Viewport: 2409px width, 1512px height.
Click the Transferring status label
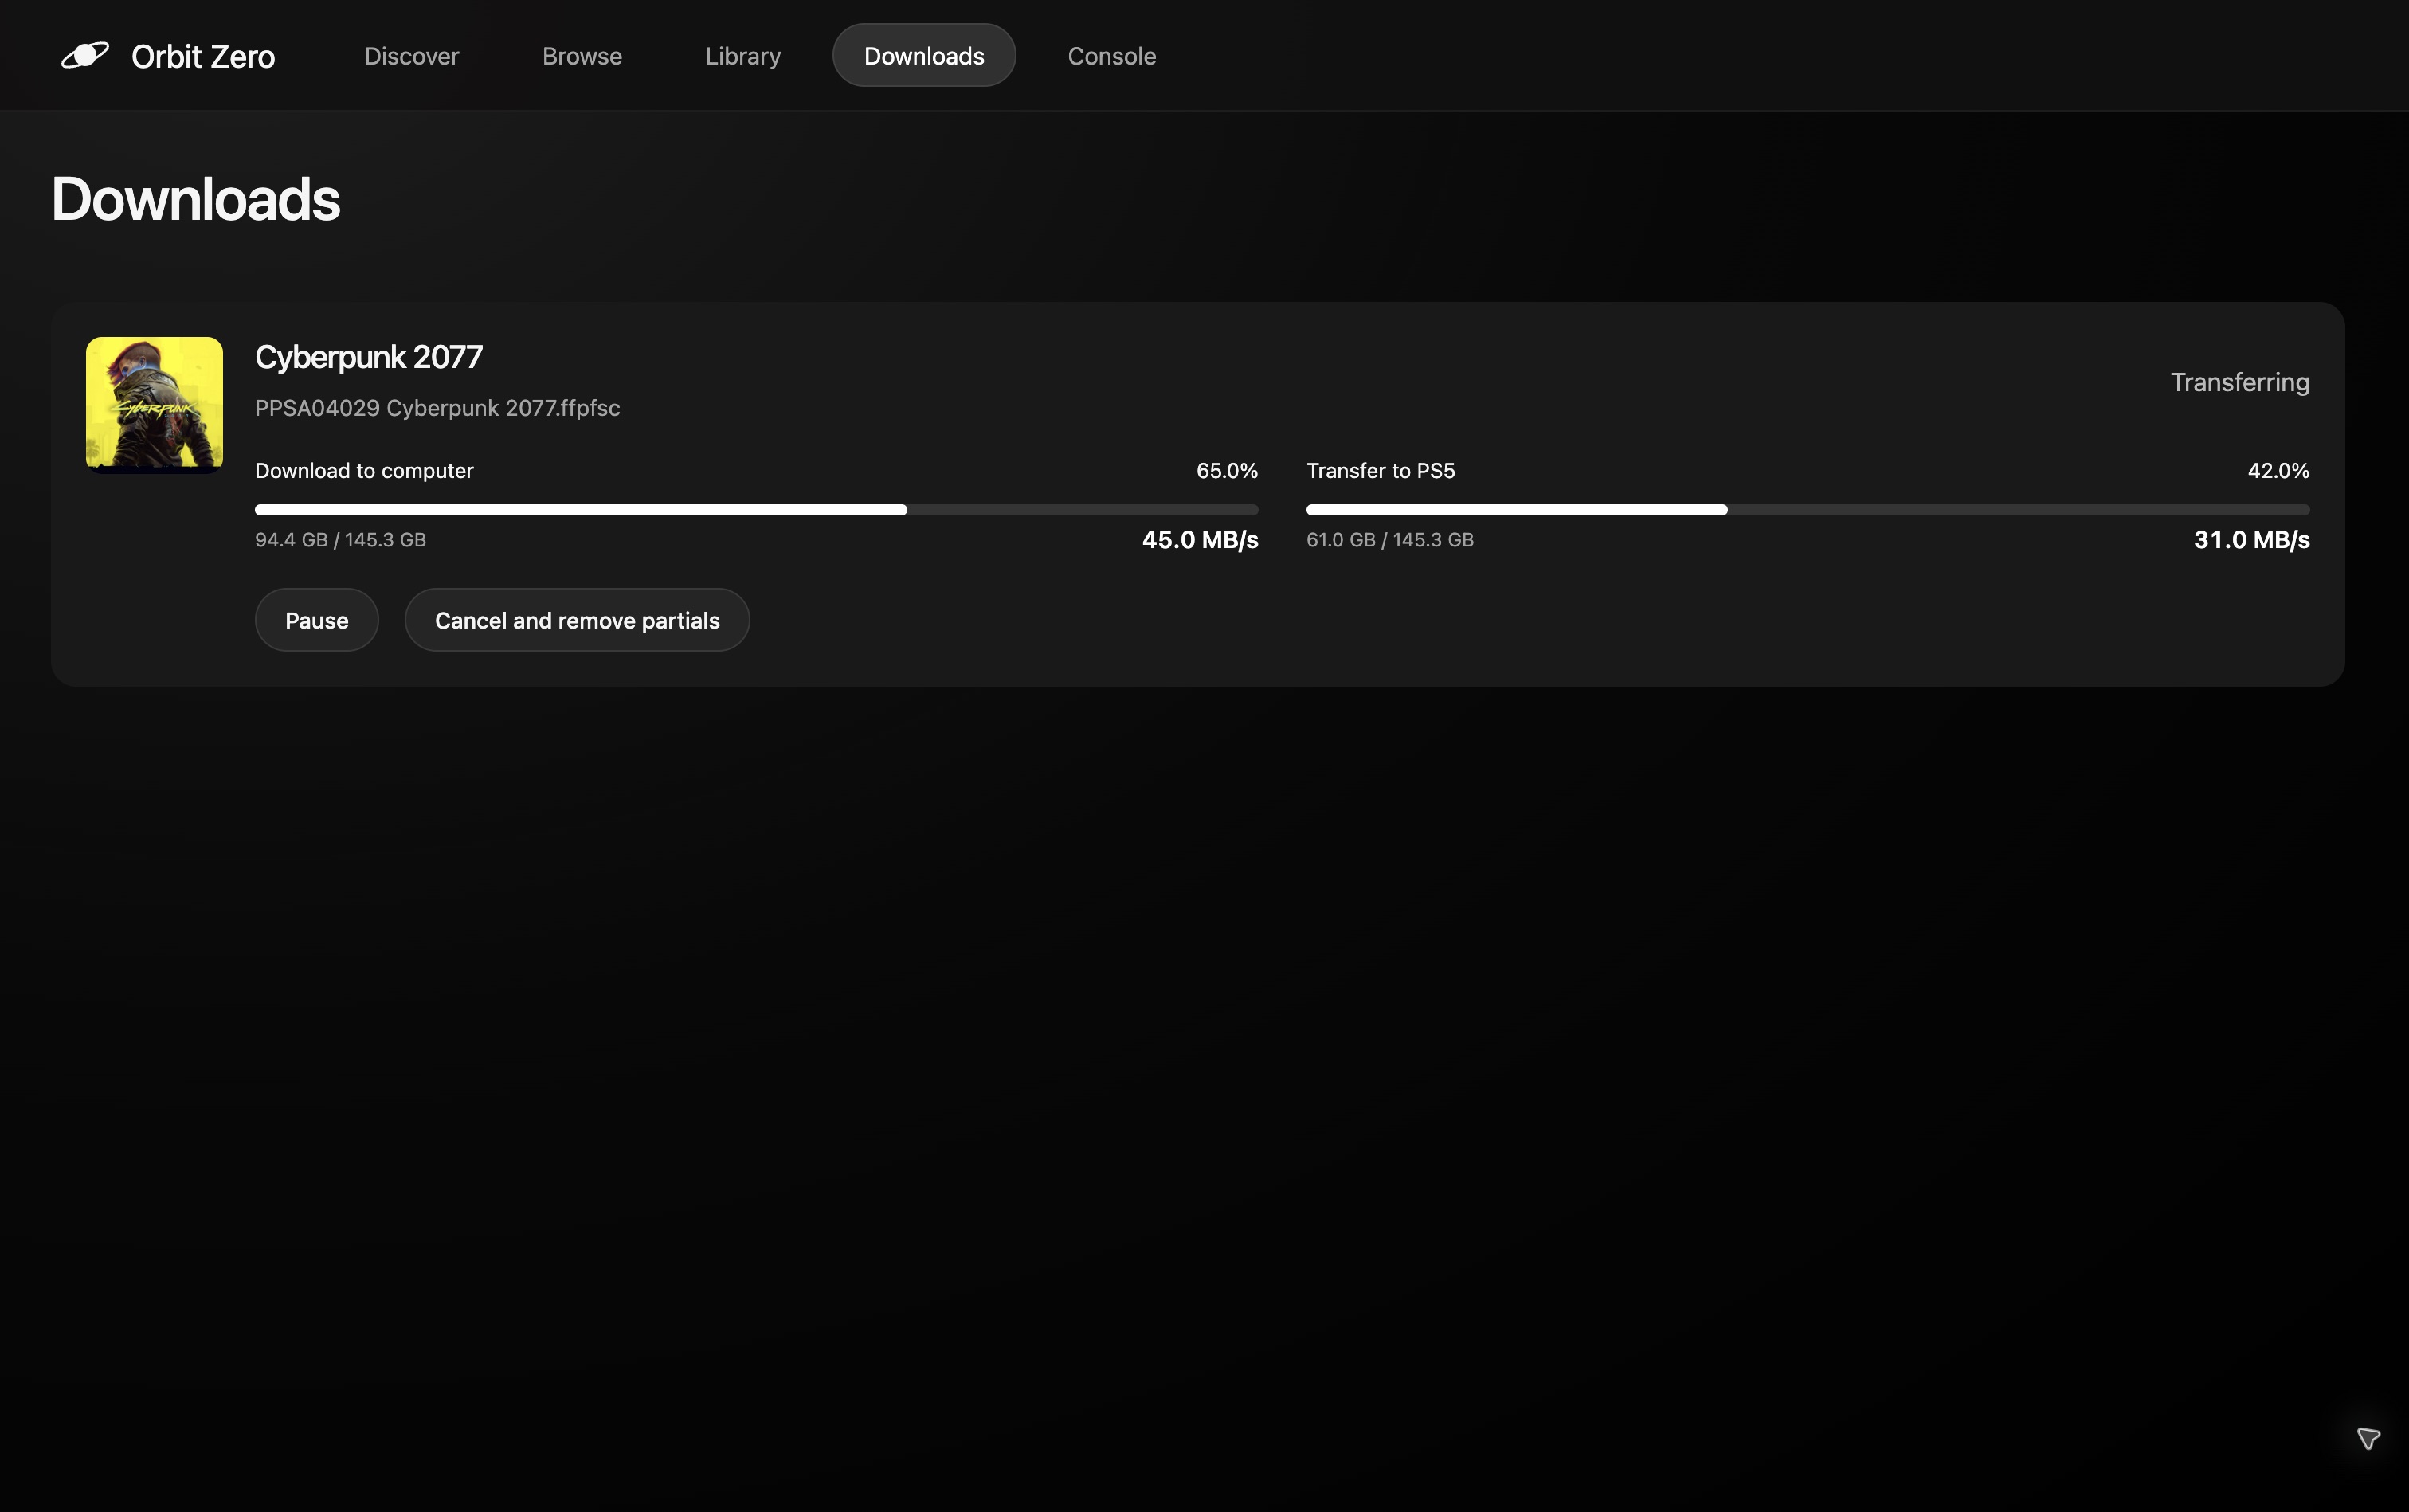(x=2240, y=382)
